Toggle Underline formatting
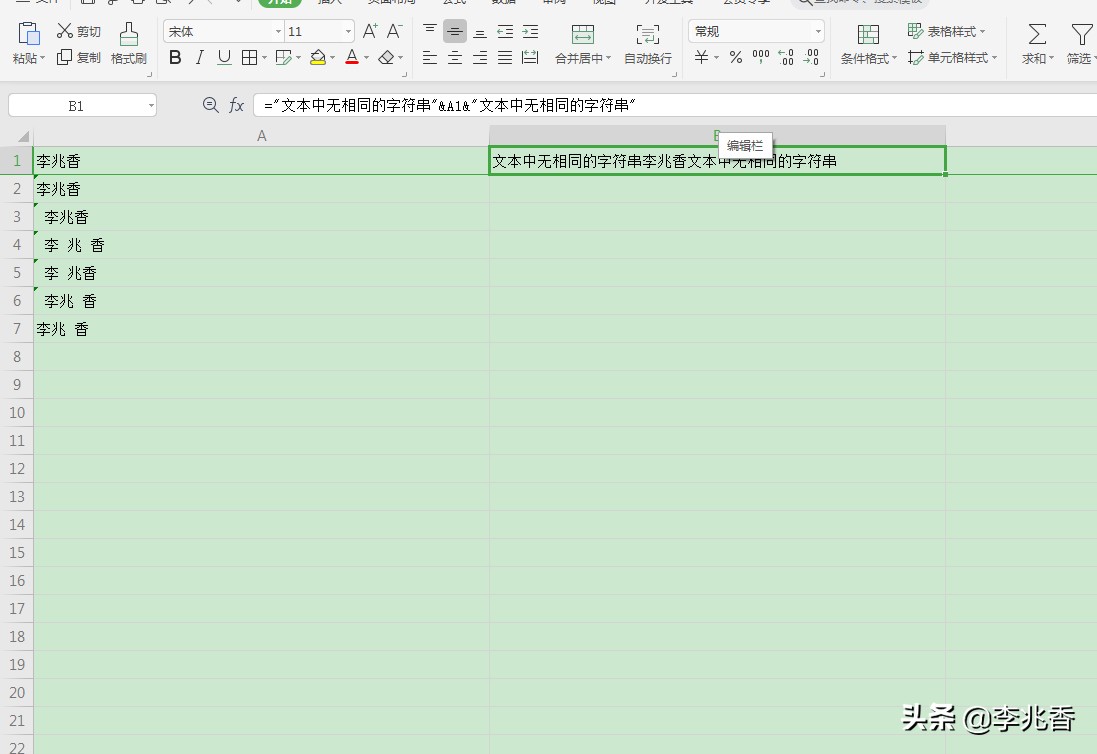This screenshot has height=754, width=1097. pos(224,57)
